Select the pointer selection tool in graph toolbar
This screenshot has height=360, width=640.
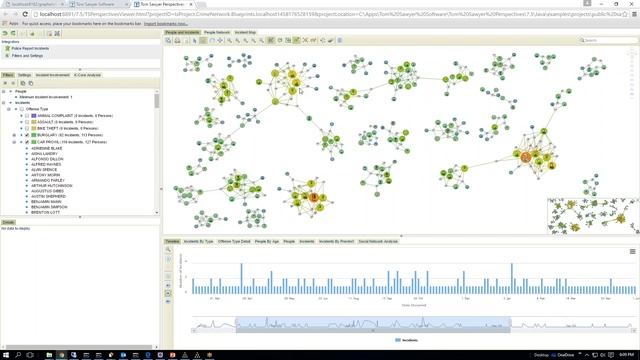(195, 40)
